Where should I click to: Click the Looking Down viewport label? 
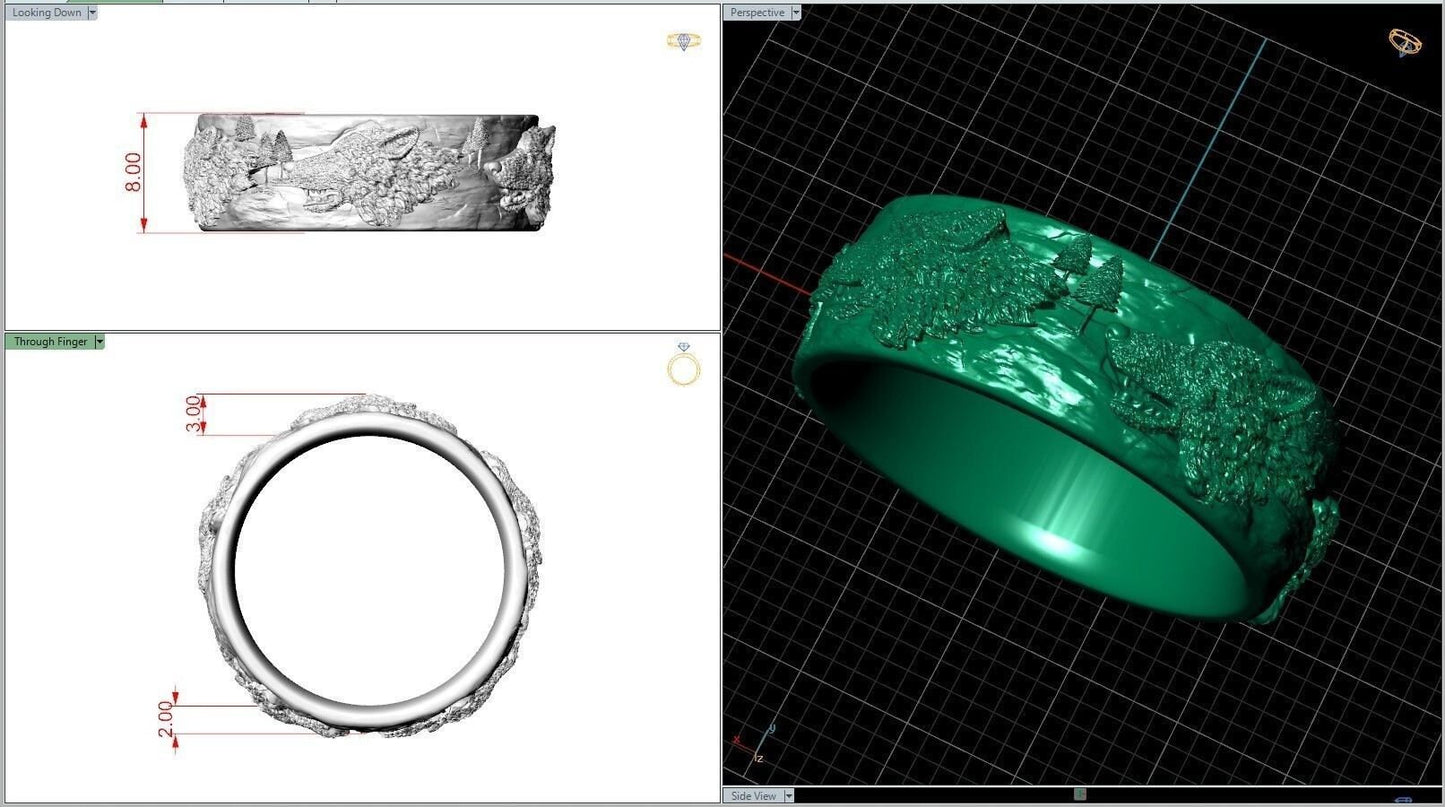click(47, 13)
